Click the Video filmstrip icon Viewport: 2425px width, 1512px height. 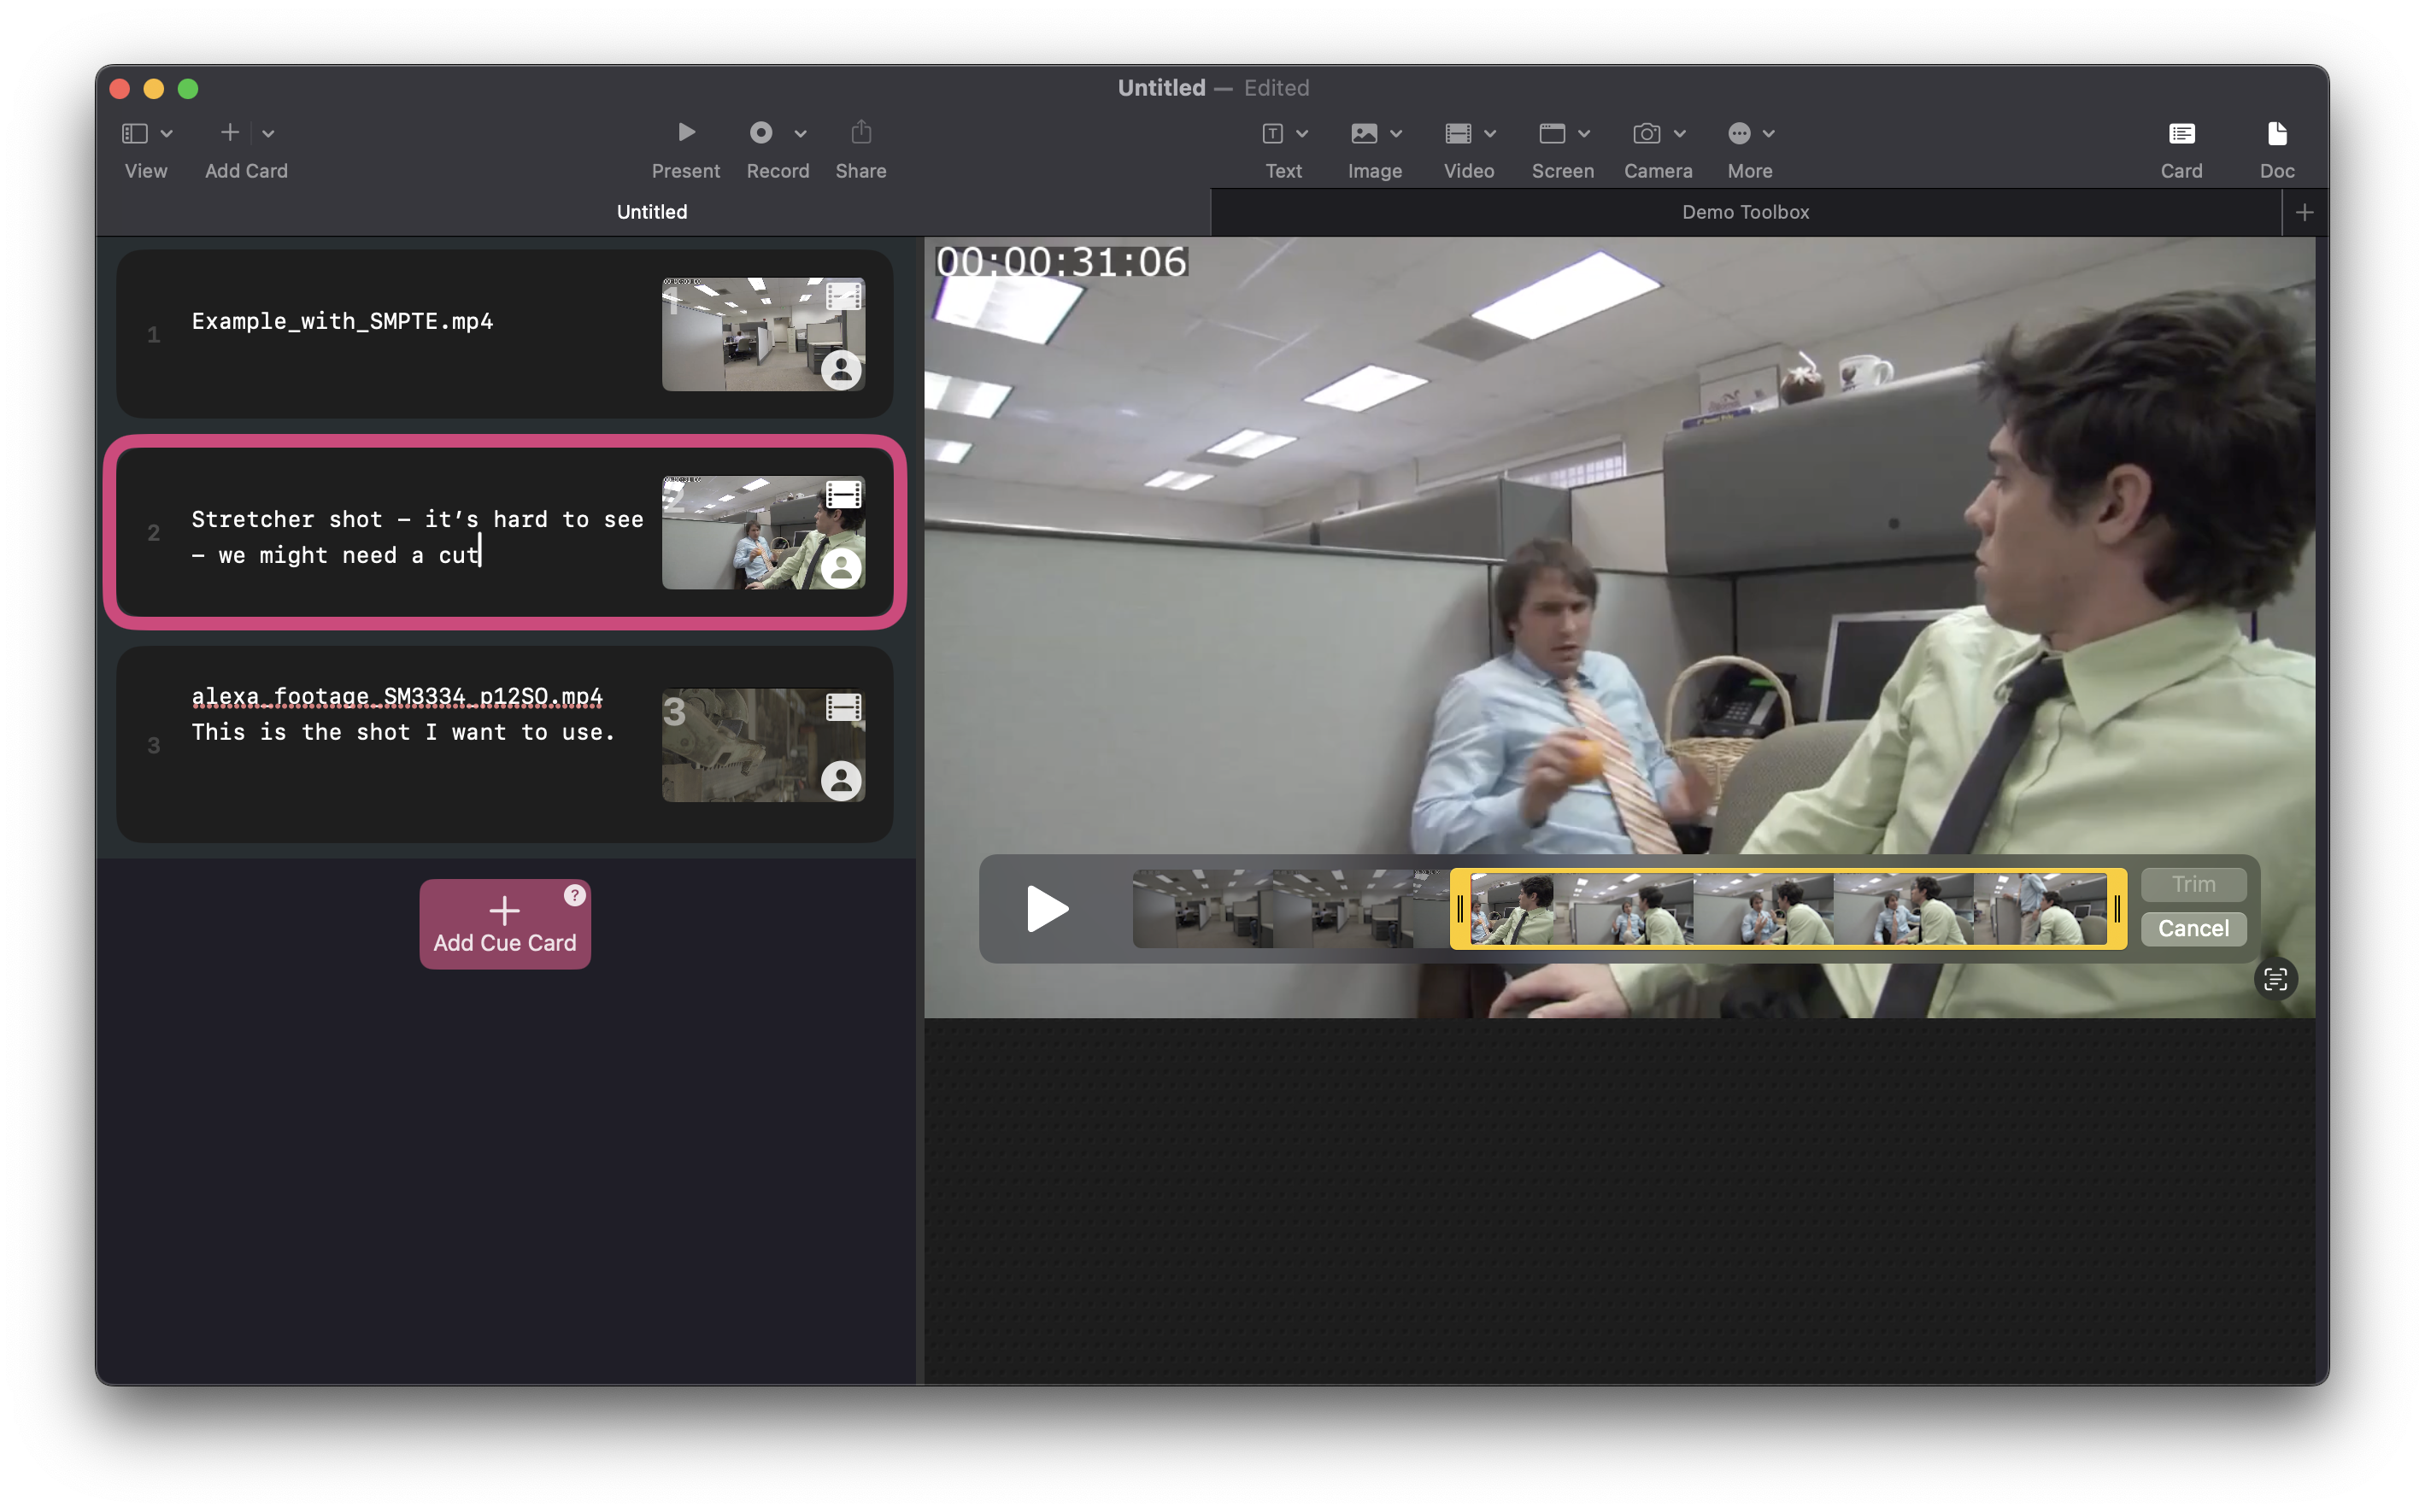point(1458,133)
